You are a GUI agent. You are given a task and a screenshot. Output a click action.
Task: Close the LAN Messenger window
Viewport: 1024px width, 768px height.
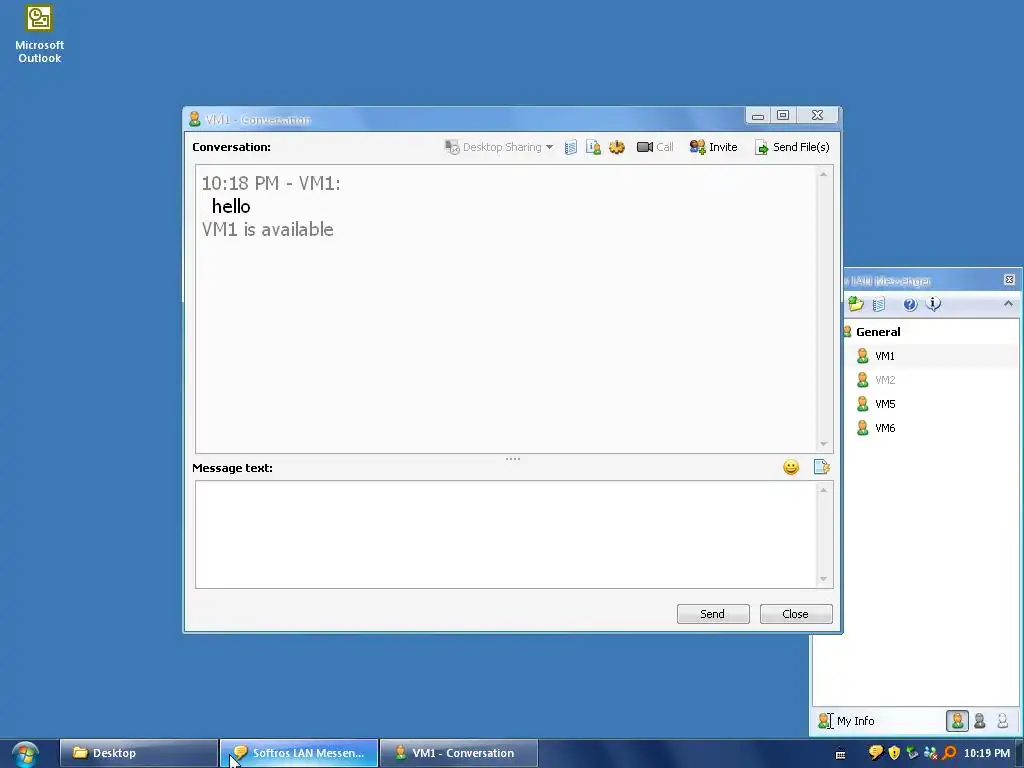1009,280
